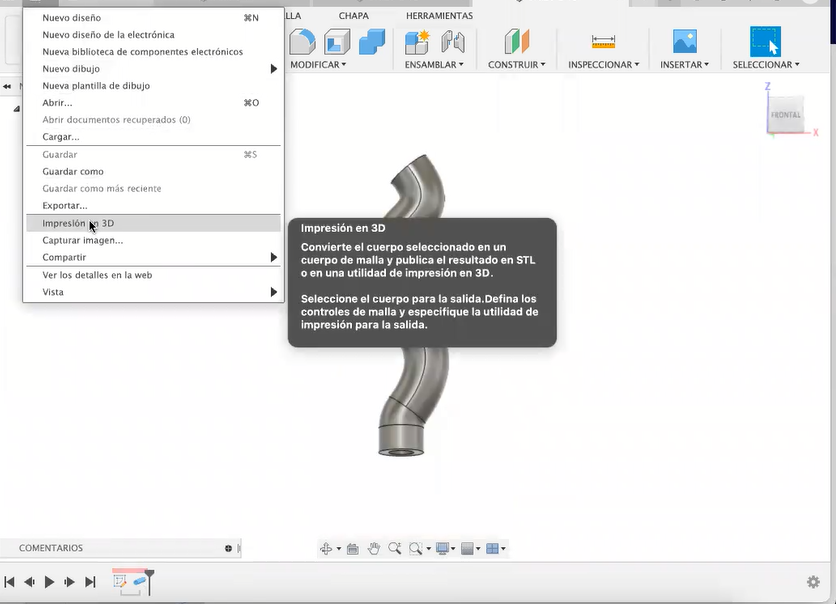The width and height of the screenshot is (836, 604).
Task: Play the design timeline
Action: click(x=49, y=582)
